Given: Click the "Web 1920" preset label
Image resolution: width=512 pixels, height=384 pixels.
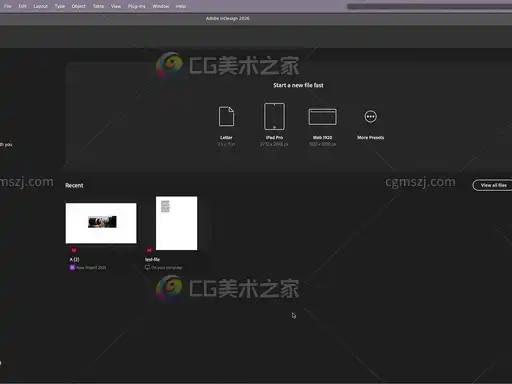Looking at the screenshot, I should coord(322,138).
